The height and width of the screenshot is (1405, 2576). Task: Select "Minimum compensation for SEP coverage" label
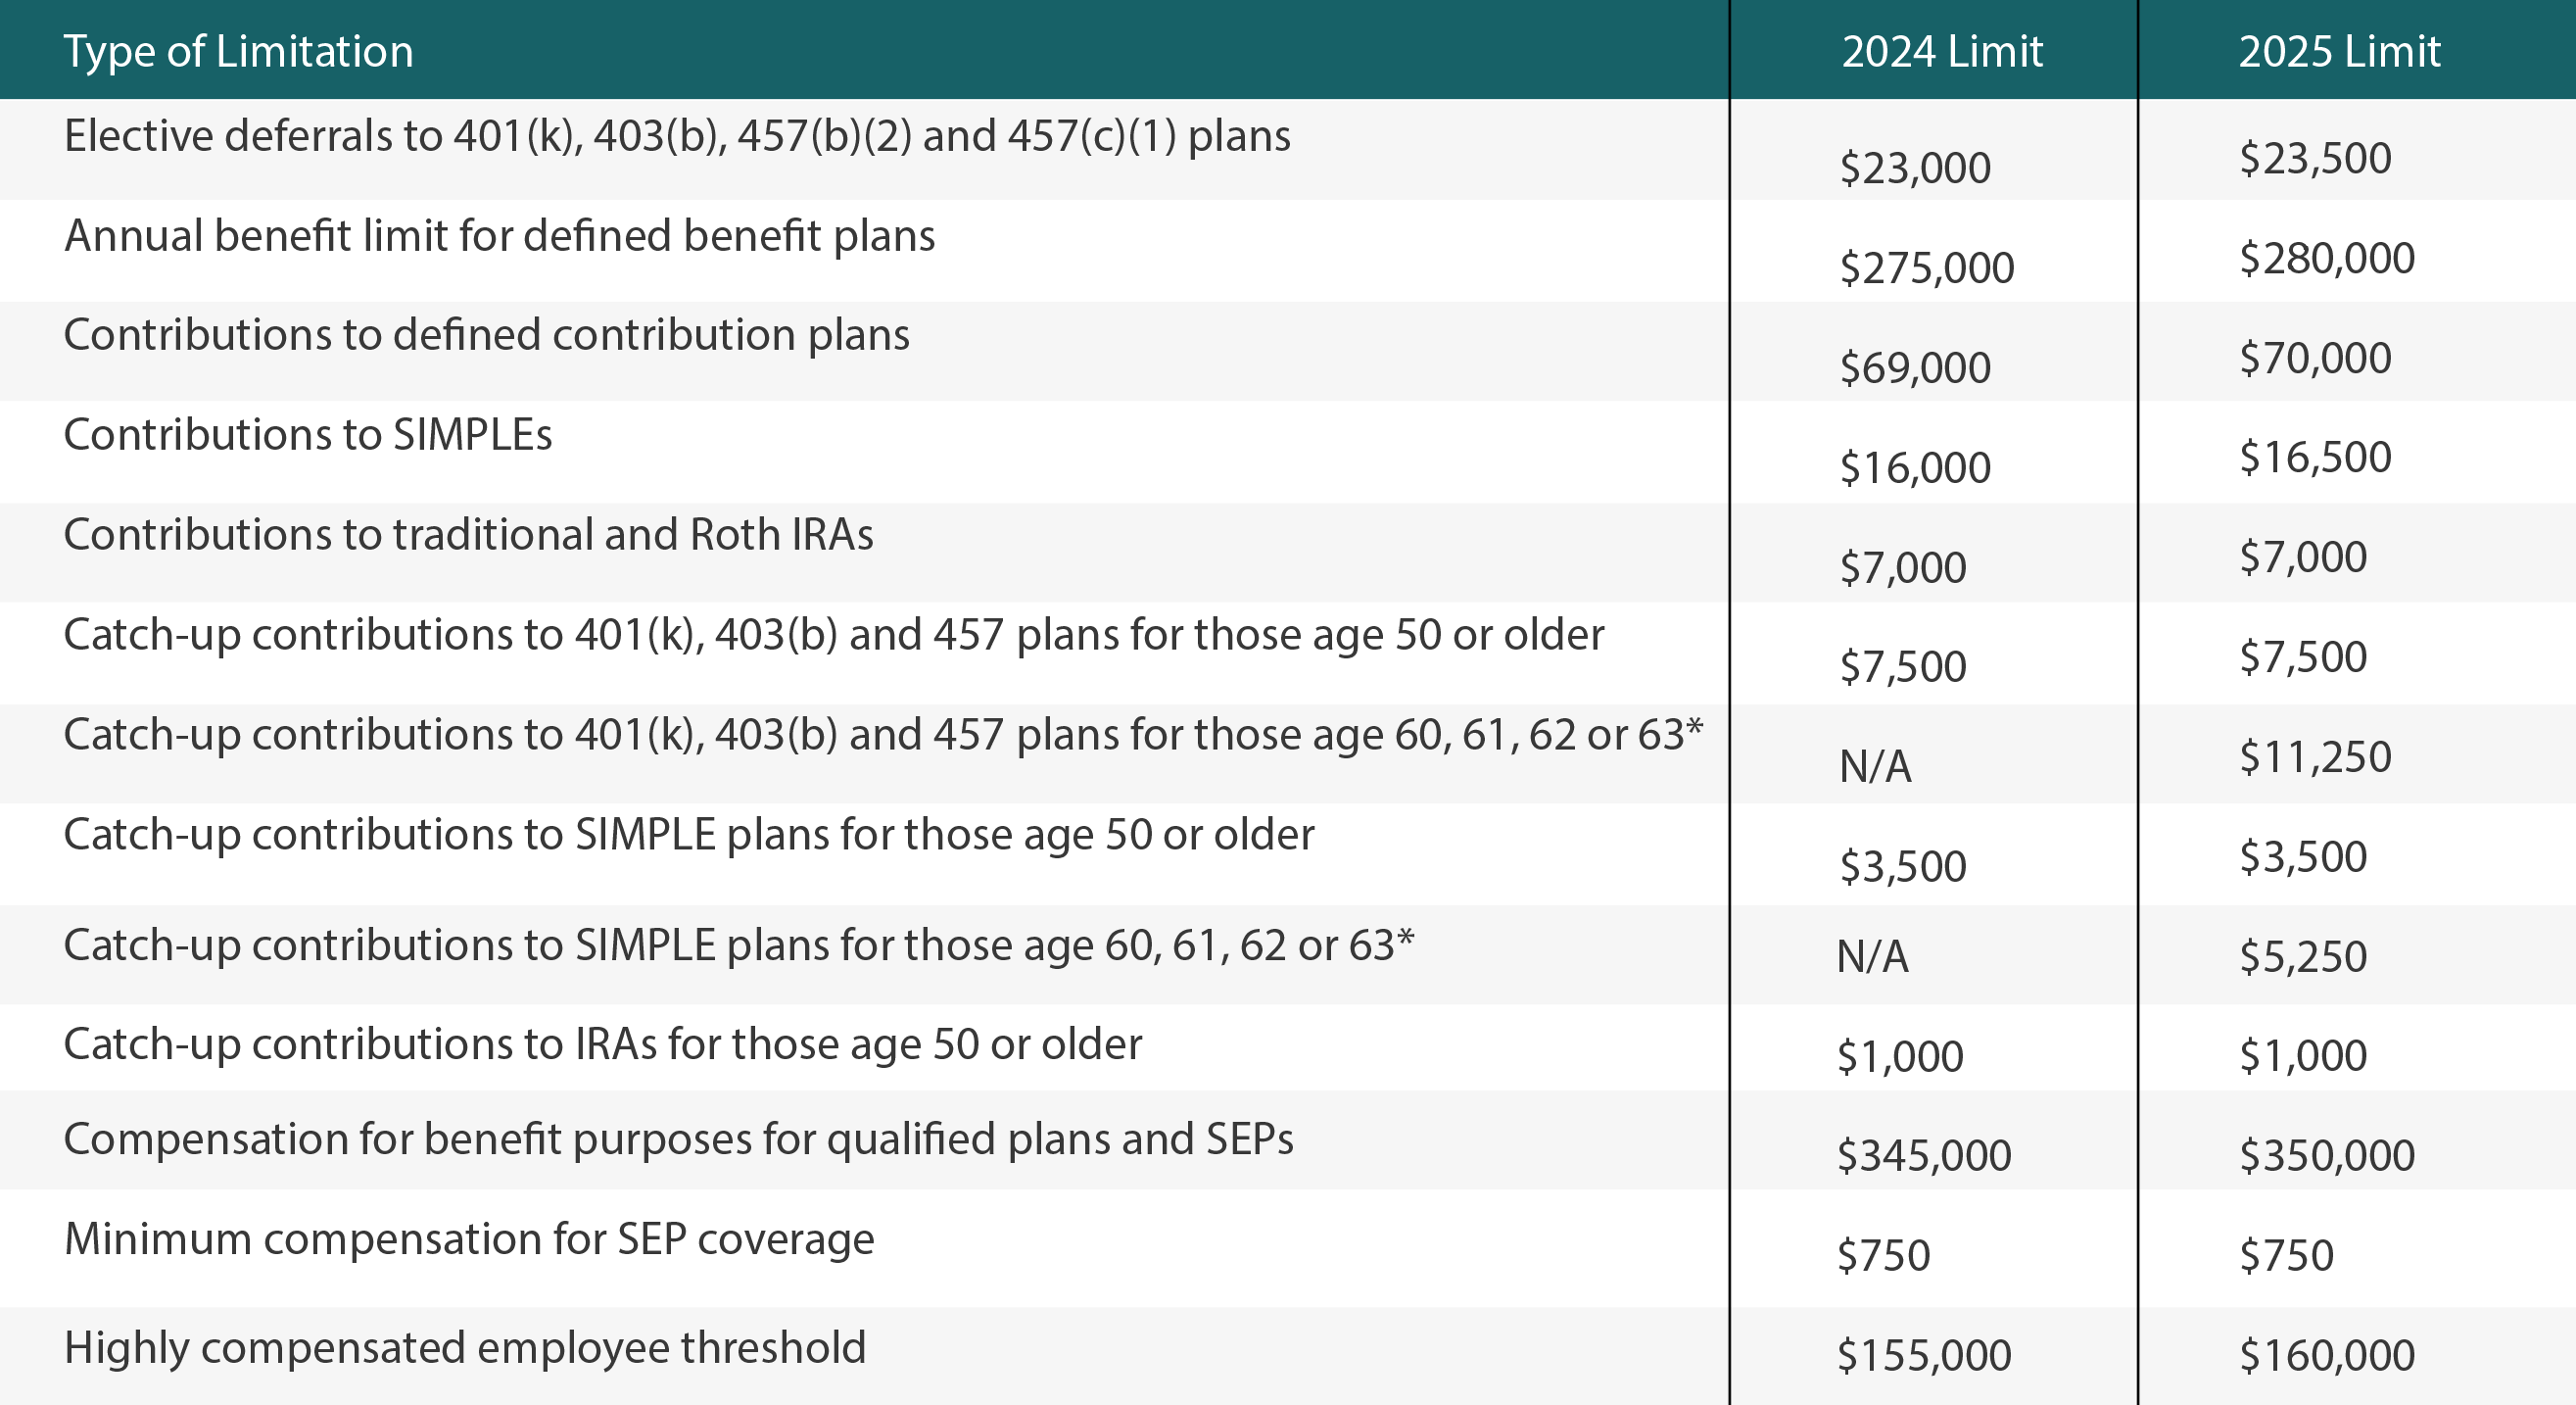pyautogui.click(x=469, y=1240)
